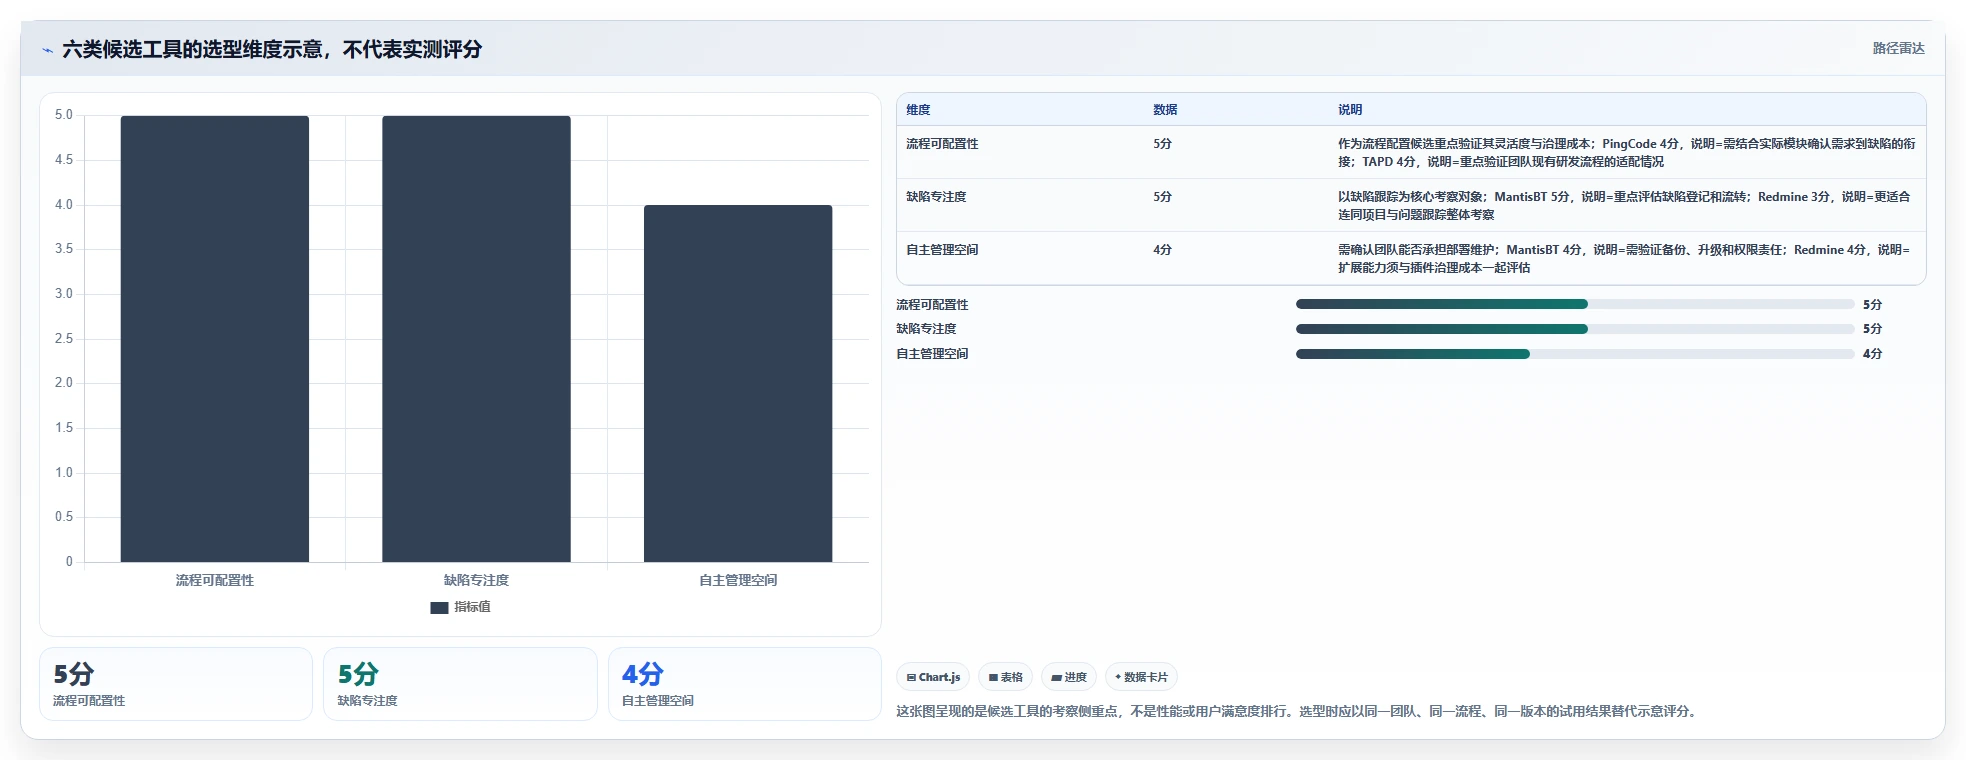
Task: Open the 5分 缺陷专注度 data card
Action: pyautogui.click(x=460, y=684)
